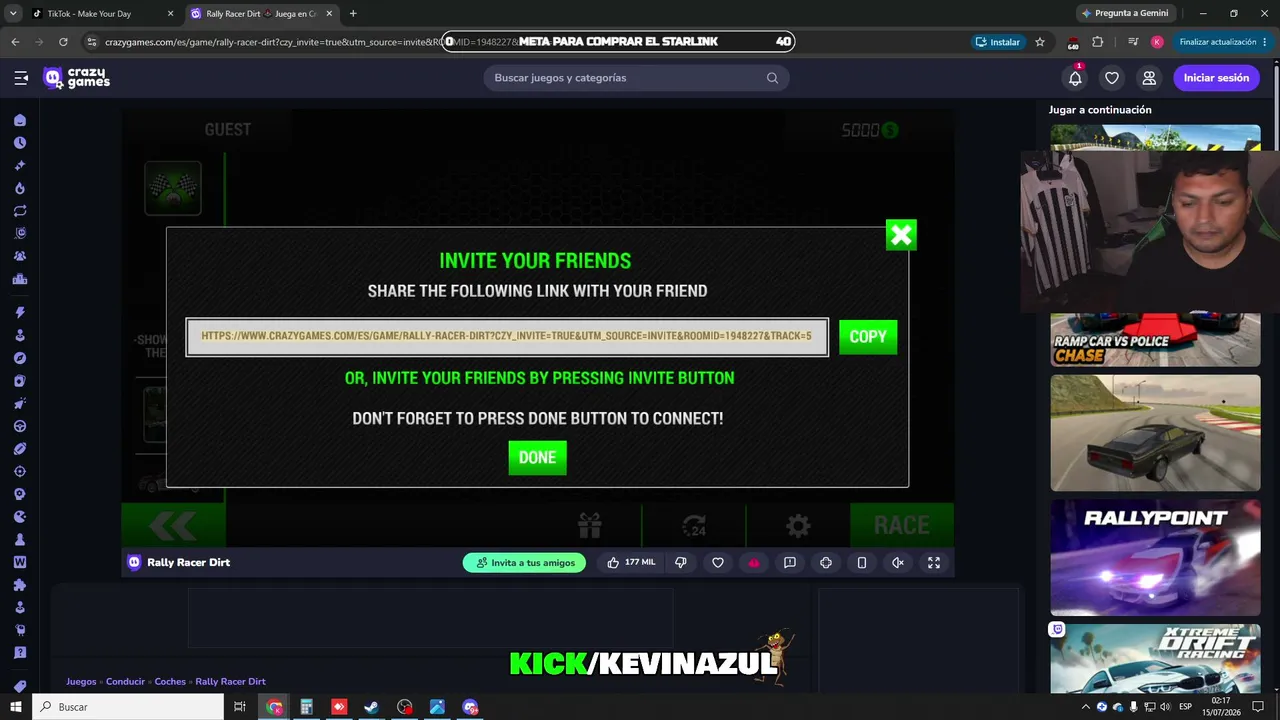Enter fullscreen mode for the game

(934, 563)
